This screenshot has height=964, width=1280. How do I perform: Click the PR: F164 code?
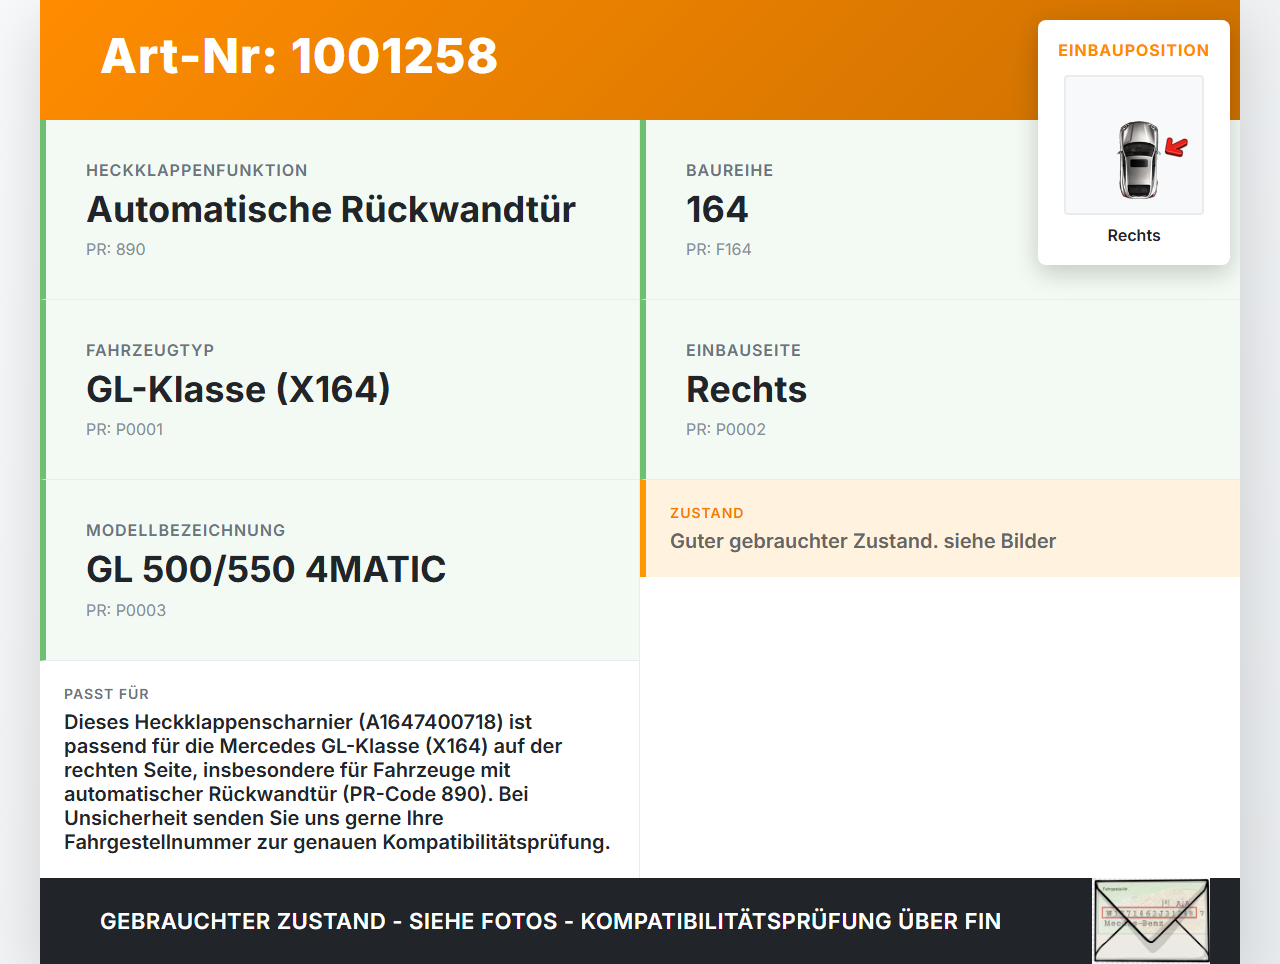point(719,249)
